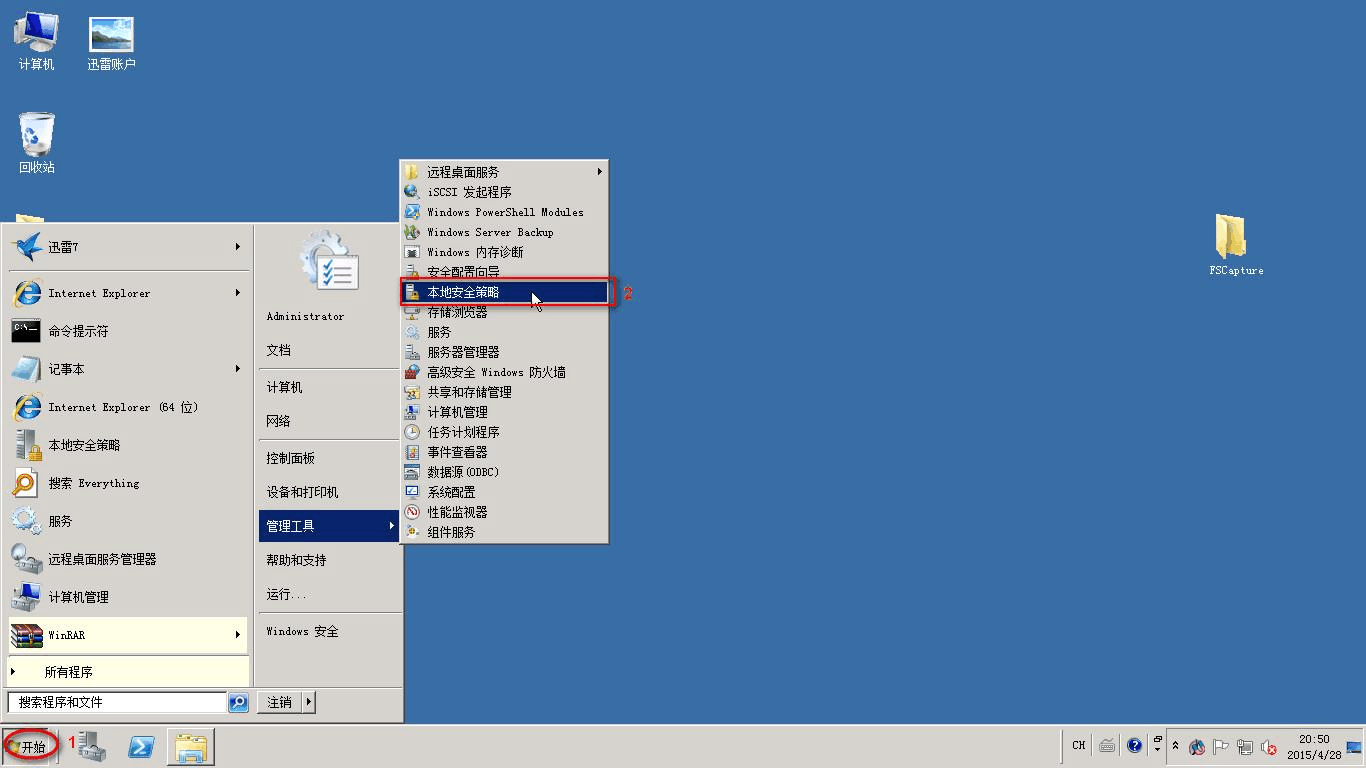
Task: Open 远程桌面服务管理器
Action: click(x=128, y=559)
